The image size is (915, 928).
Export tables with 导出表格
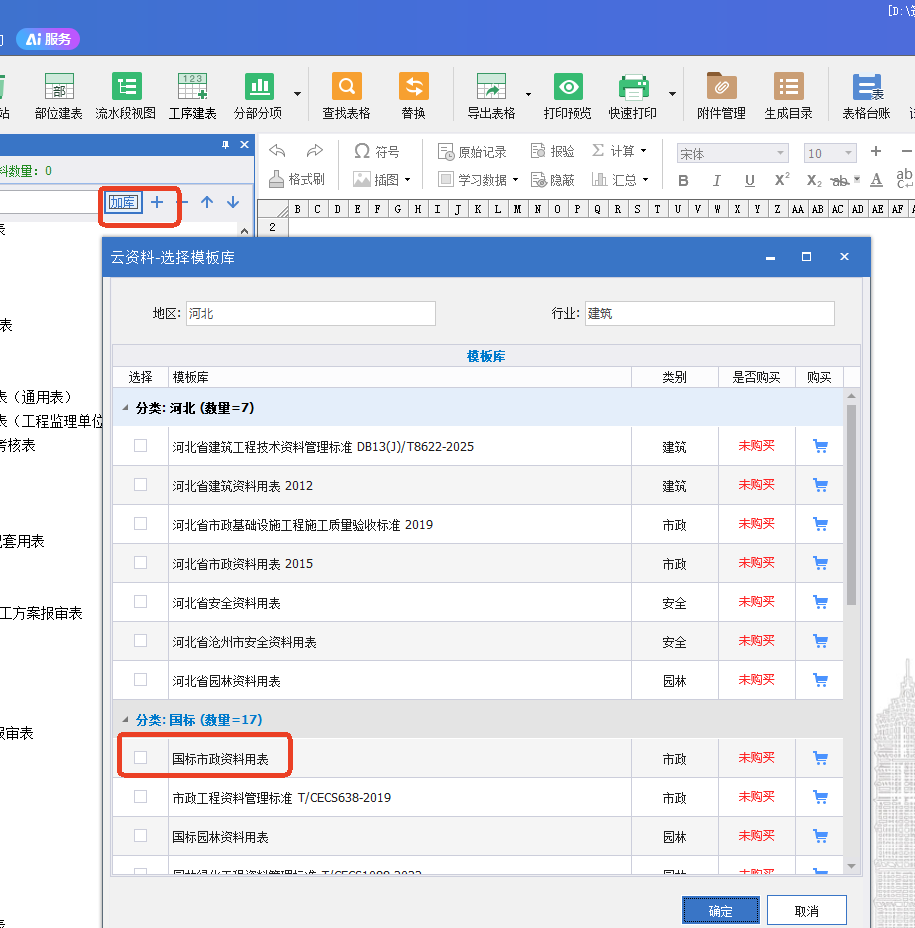point(491,96)
